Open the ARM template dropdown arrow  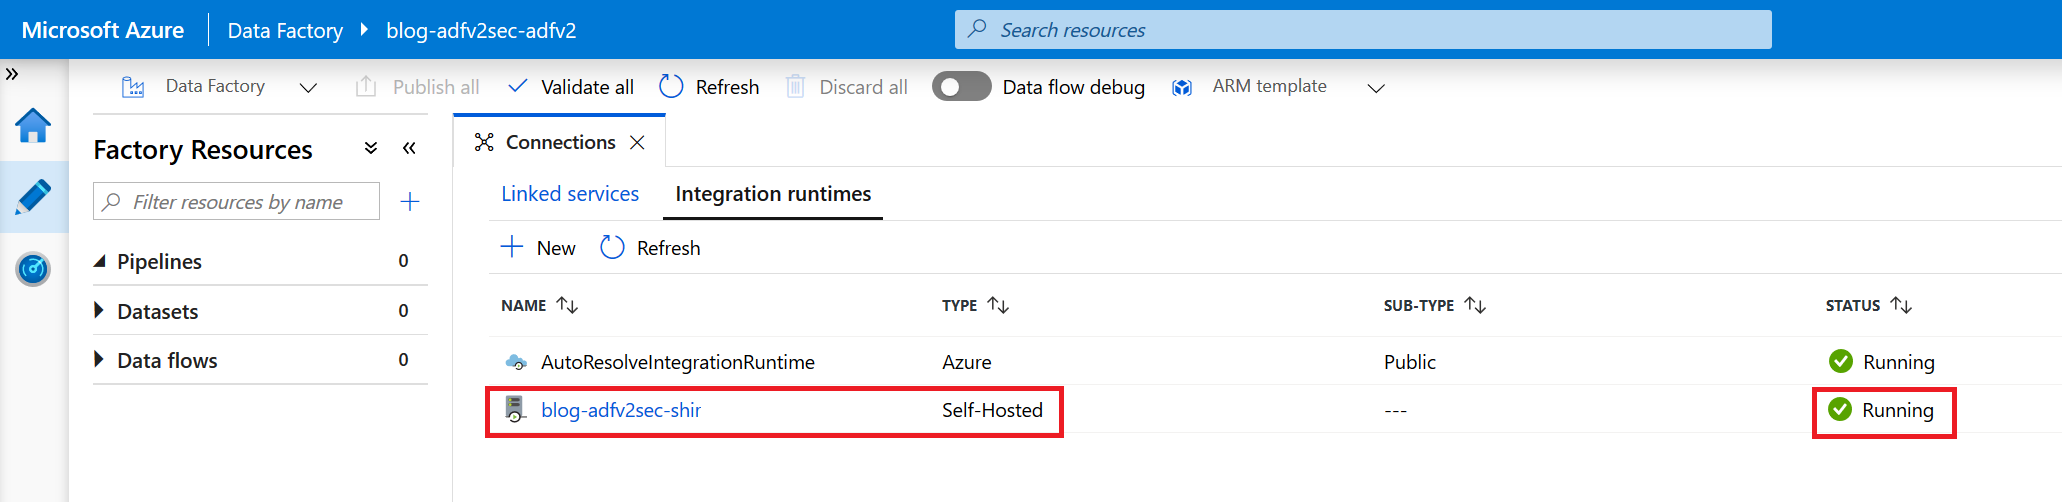pyautogui.click(x=1376, y=88)
